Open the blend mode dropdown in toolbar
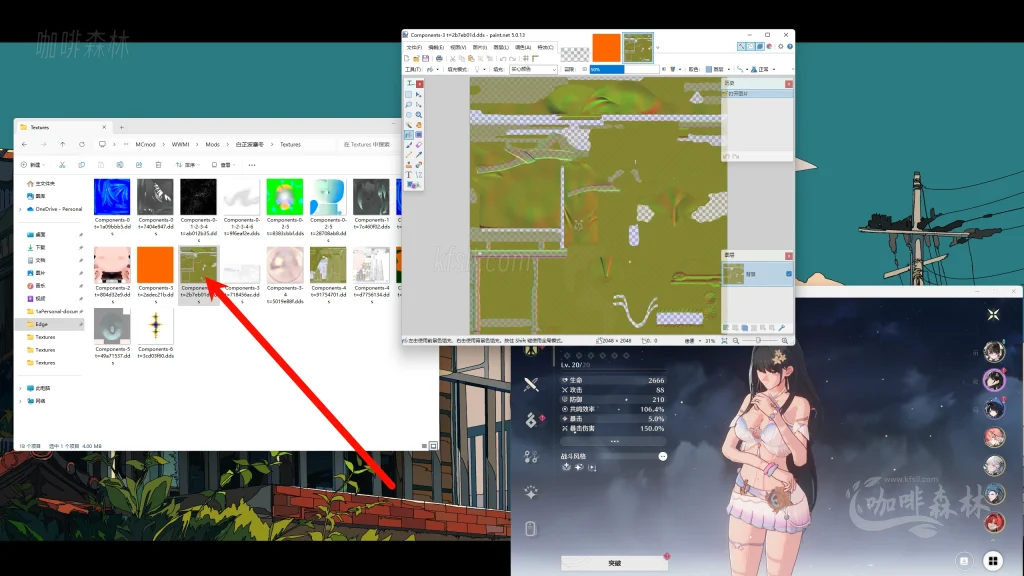This screenshot has height=576, width=1024. coord(763,69)
